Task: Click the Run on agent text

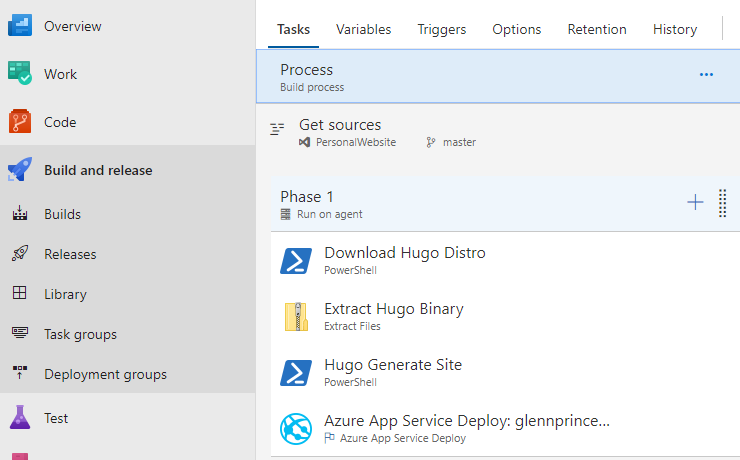Action: point(329,214)
